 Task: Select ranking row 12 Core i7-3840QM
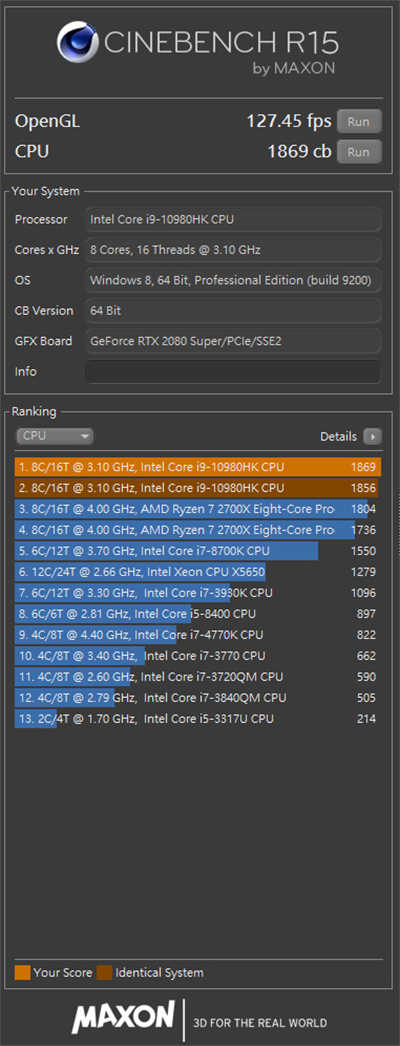coord(198,698)
